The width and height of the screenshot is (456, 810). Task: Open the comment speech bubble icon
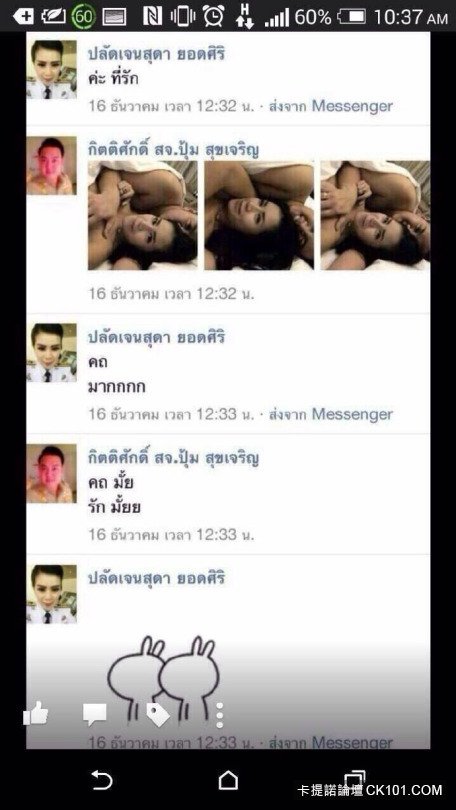tap(95, 714)
